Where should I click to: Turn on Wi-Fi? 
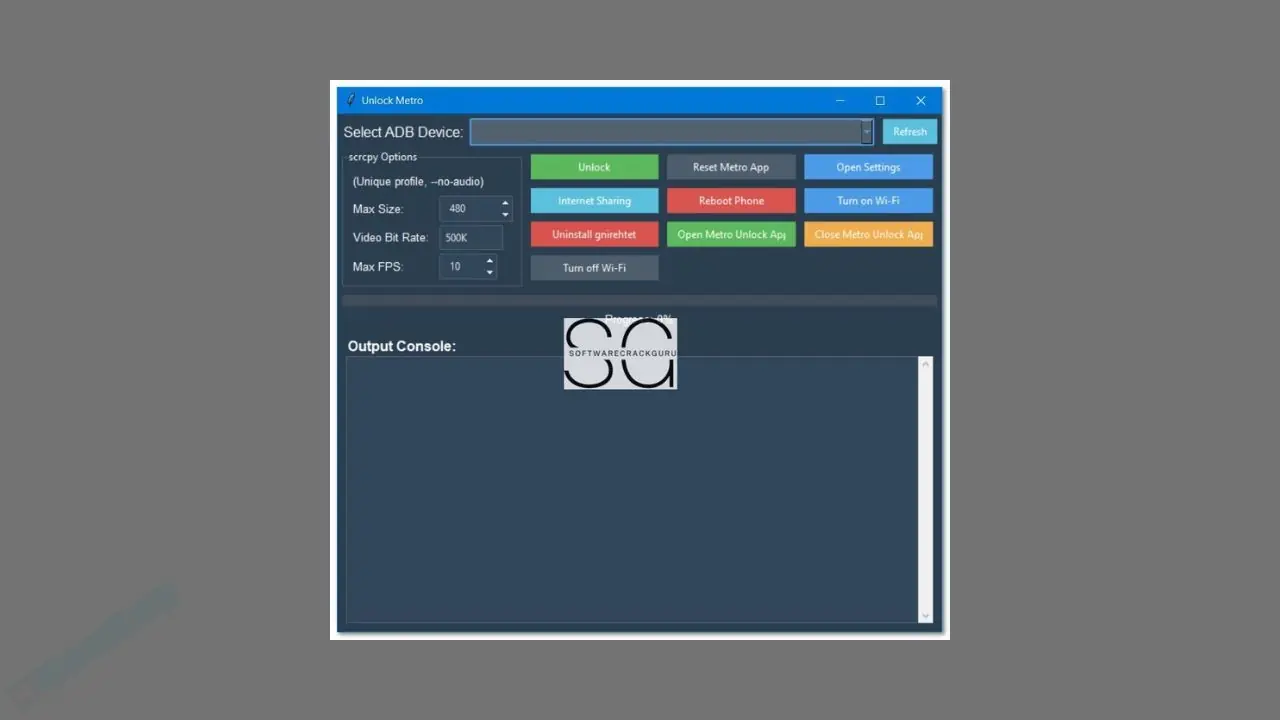point(868,201)
